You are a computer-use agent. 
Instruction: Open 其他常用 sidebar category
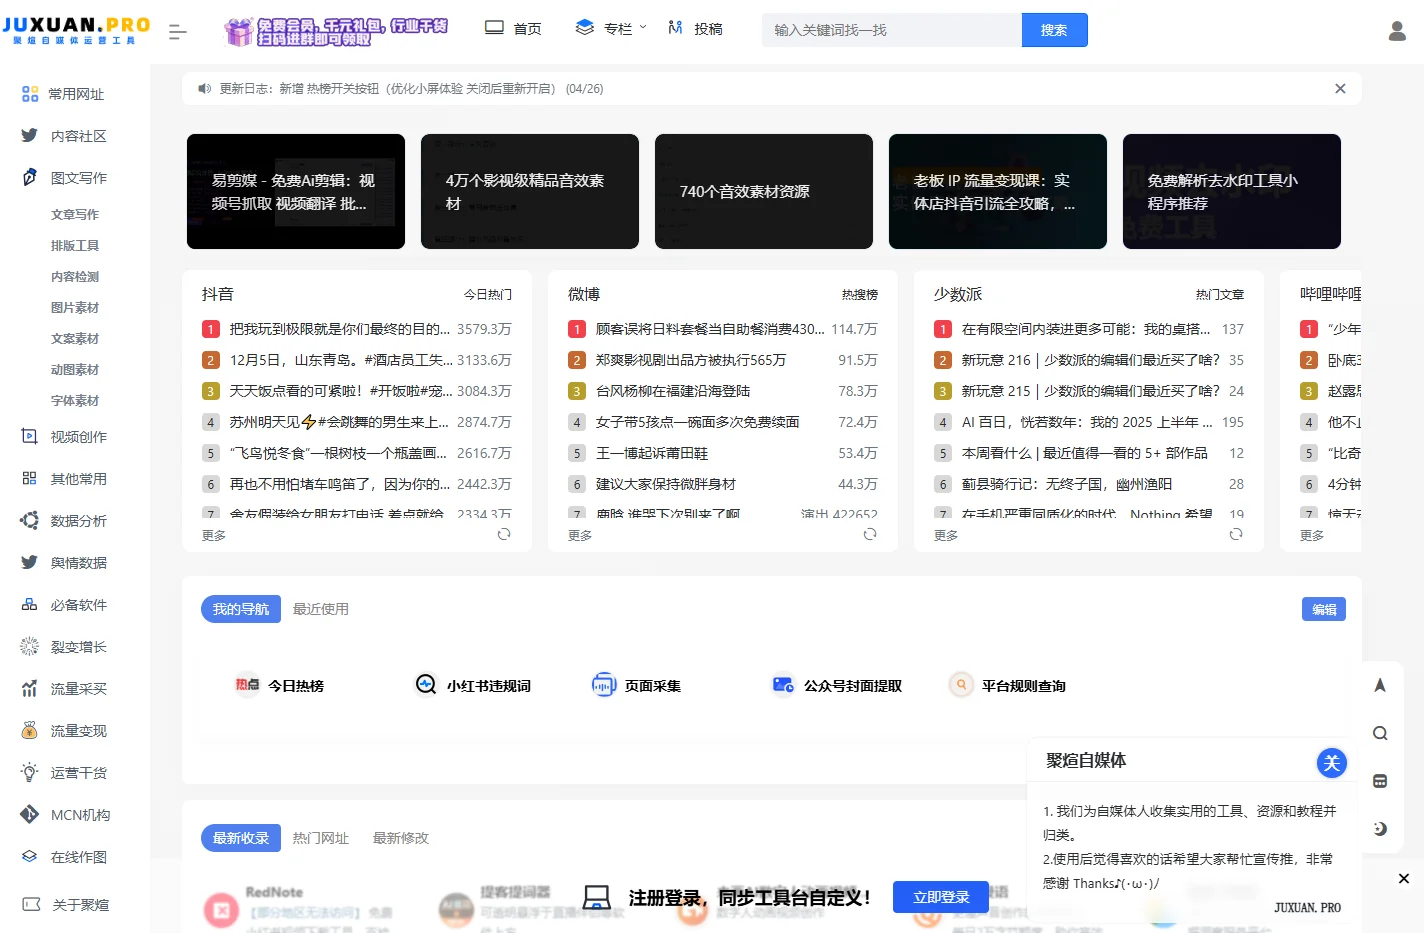coord(76,479)
